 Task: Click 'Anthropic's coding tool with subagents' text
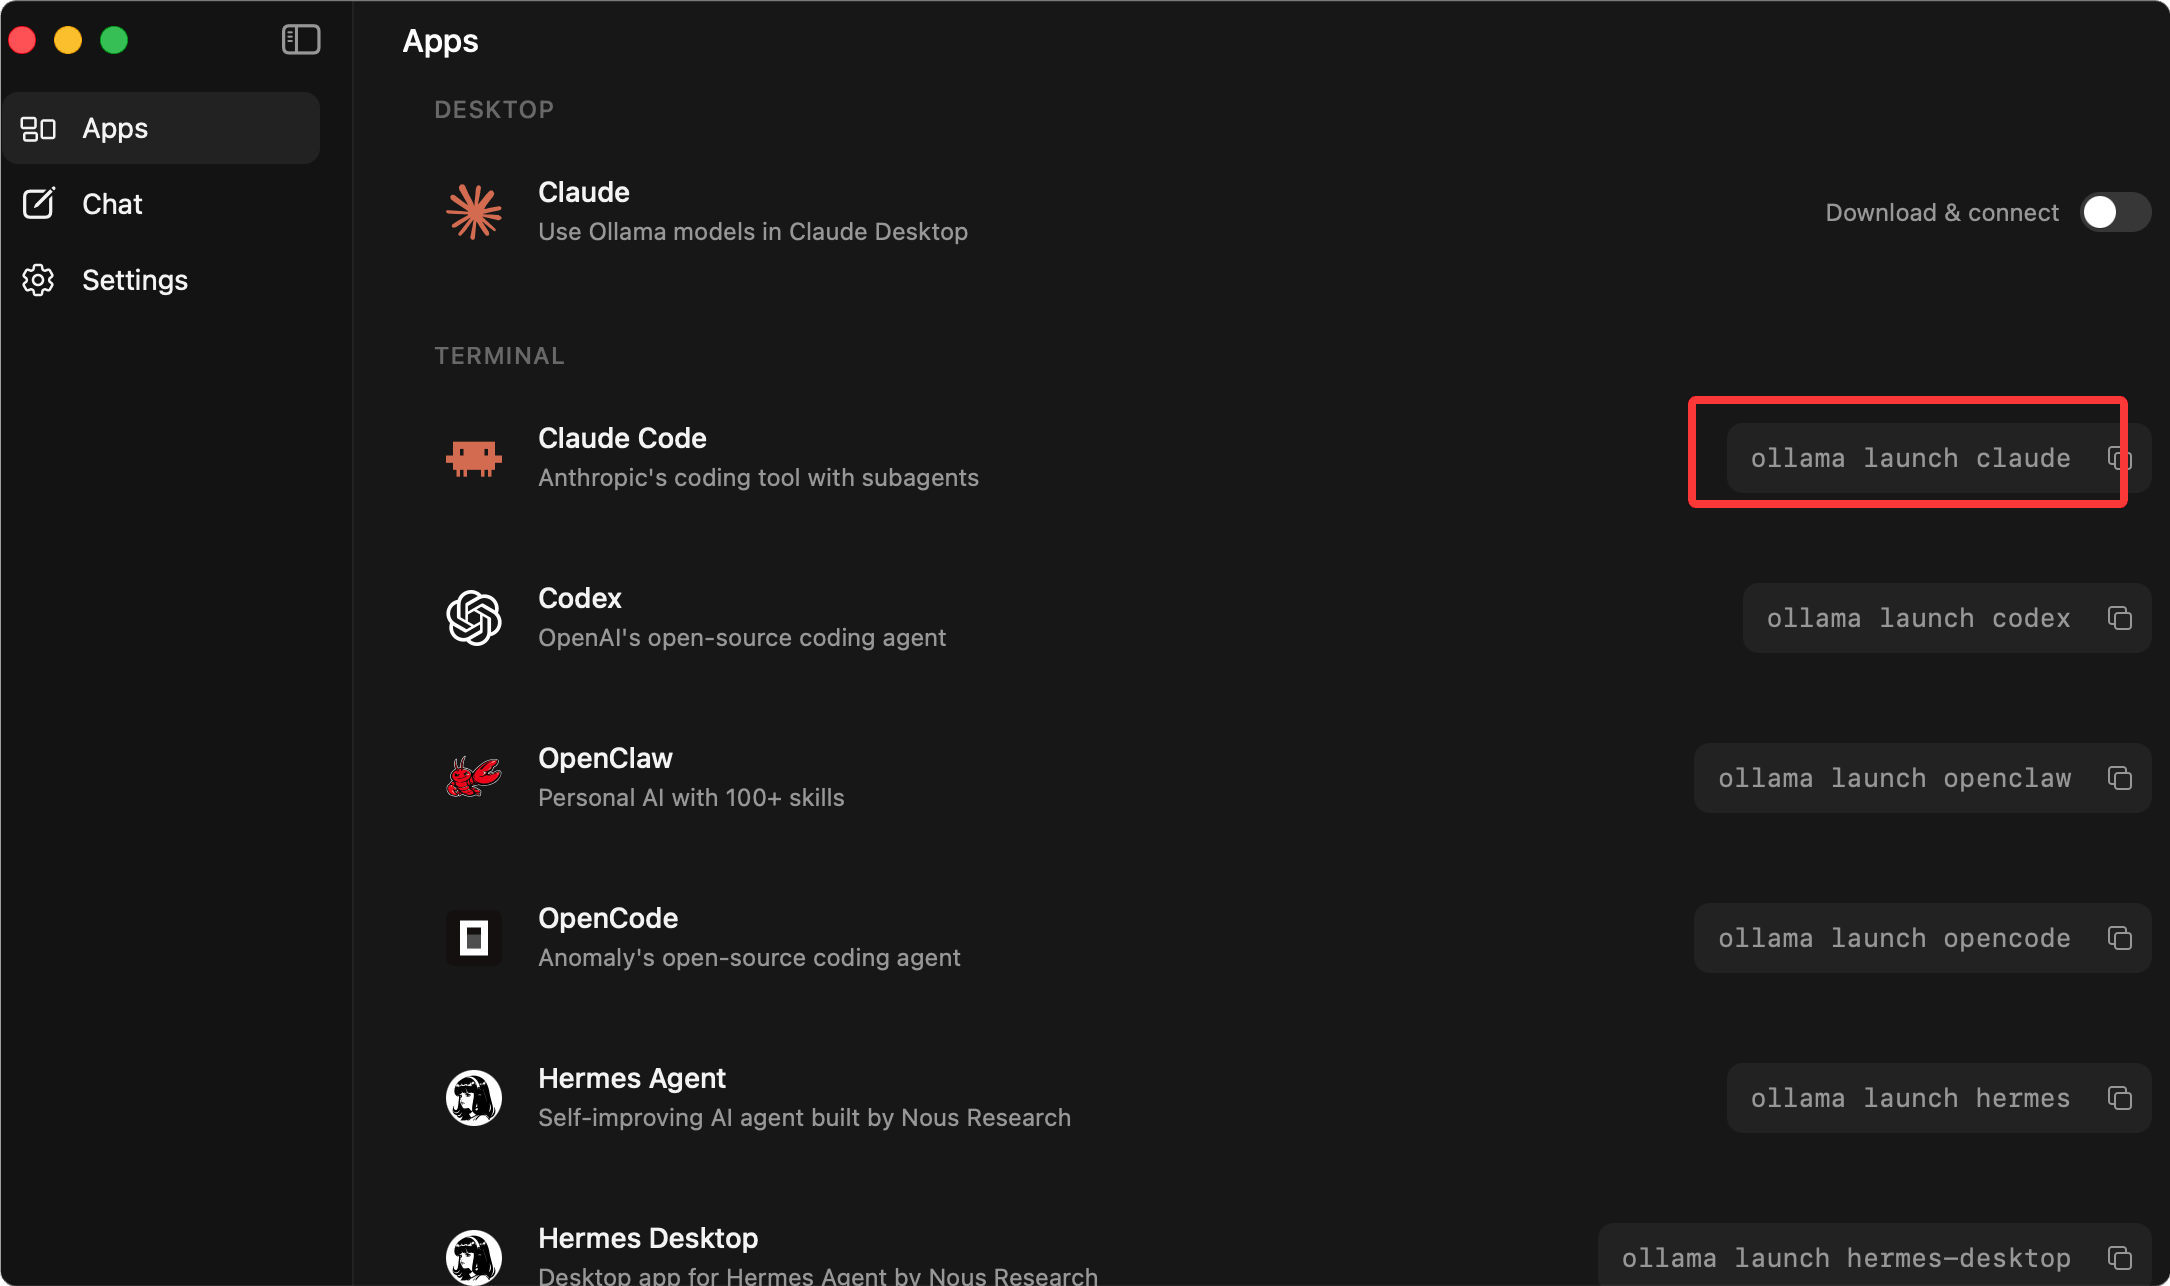[758, 478]
